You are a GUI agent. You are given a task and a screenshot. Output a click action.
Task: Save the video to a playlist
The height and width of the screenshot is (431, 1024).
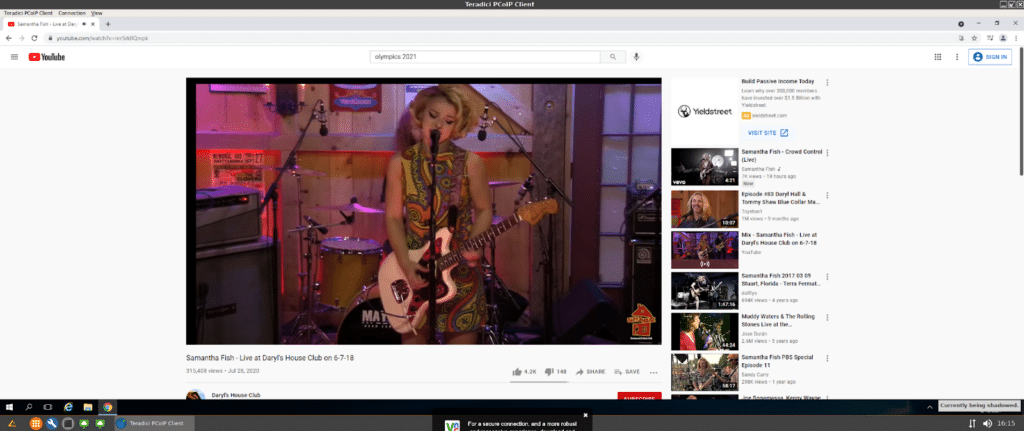point(627,372)
